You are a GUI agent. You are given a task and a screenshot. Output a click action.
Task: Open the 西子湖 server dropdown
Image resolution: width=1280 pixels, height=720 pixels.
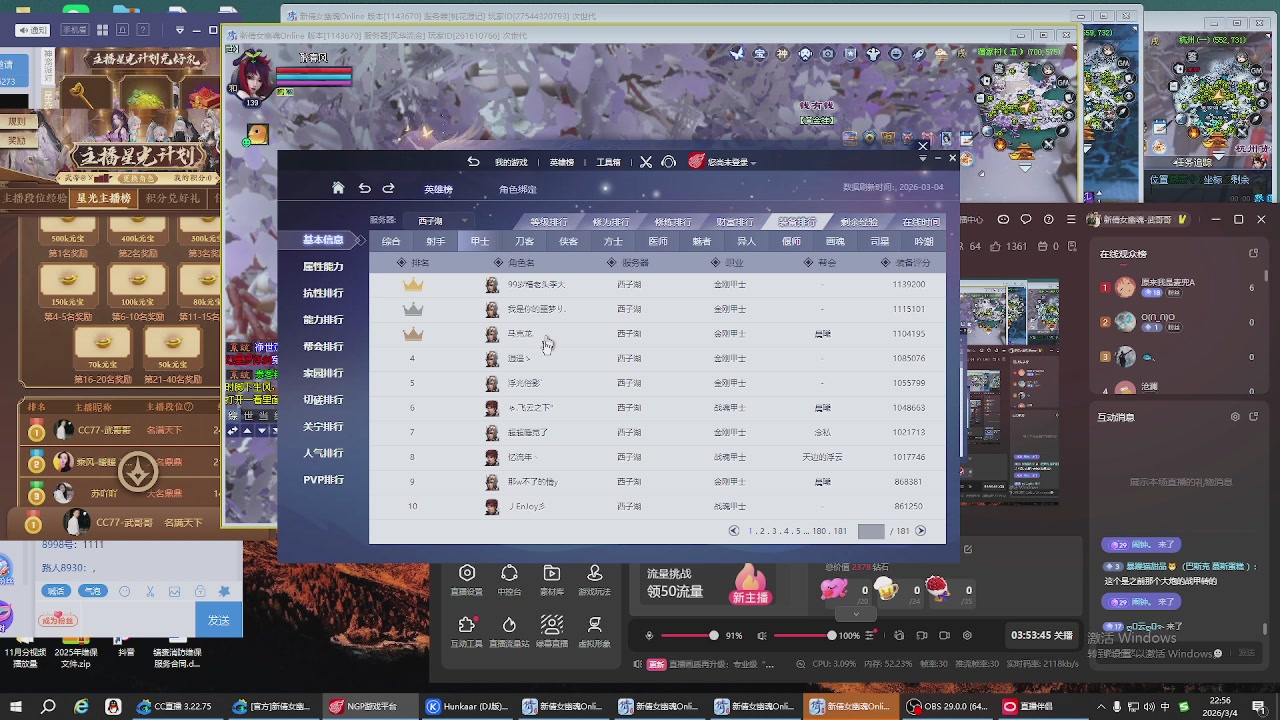(440, 221)
